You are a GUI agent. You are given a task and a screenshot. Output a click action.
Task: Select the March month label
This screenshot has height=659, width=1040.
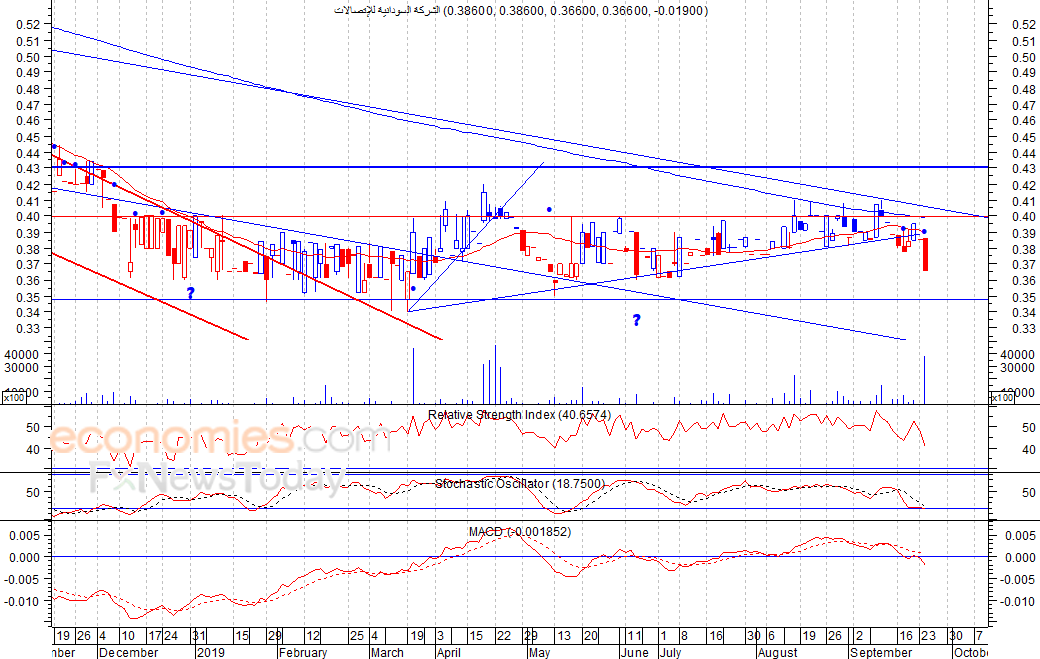(387, 652)
